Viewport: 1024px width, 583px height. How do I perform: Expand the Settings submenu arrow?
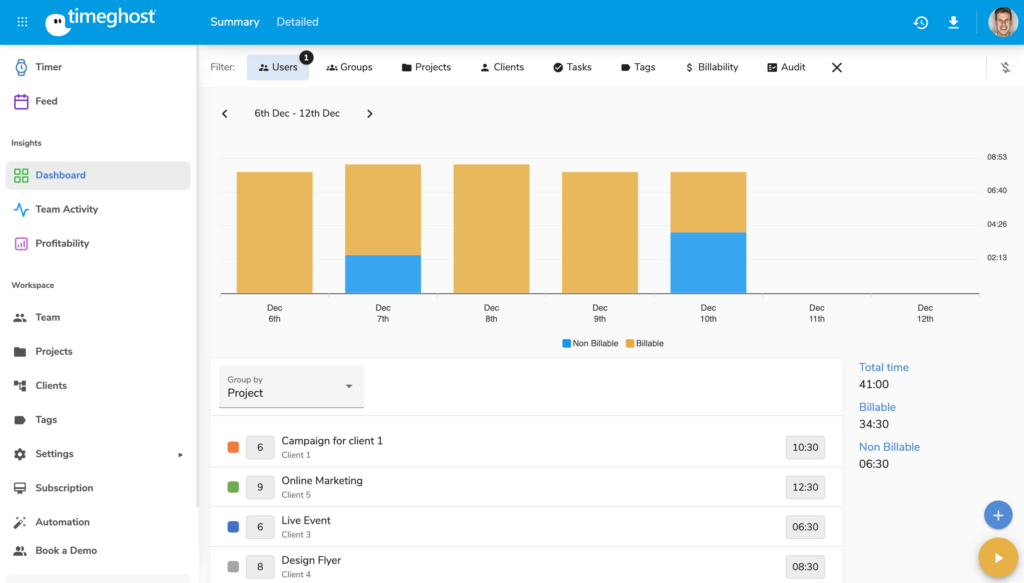(x=180, y=454)
